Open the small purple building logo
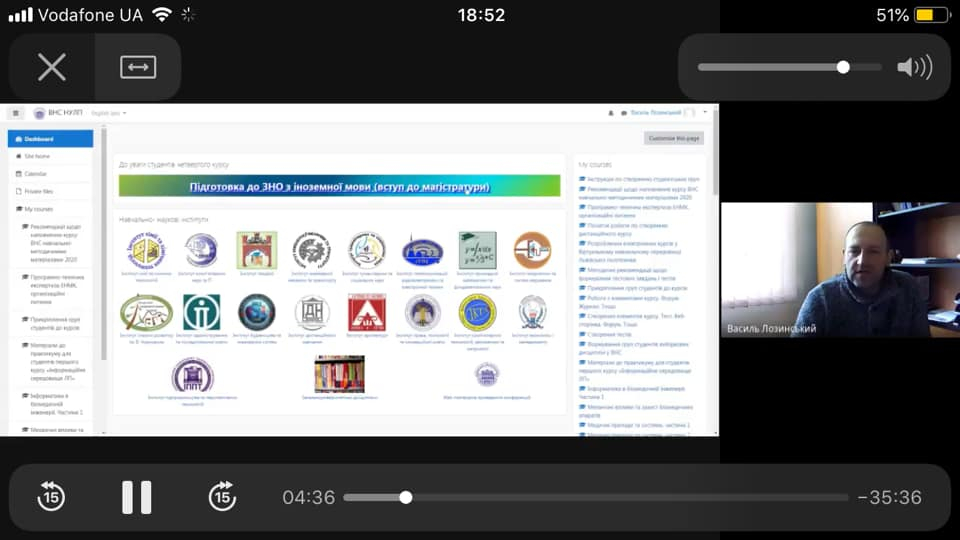The height and width of the screenshot is (540, 960). 487,374
